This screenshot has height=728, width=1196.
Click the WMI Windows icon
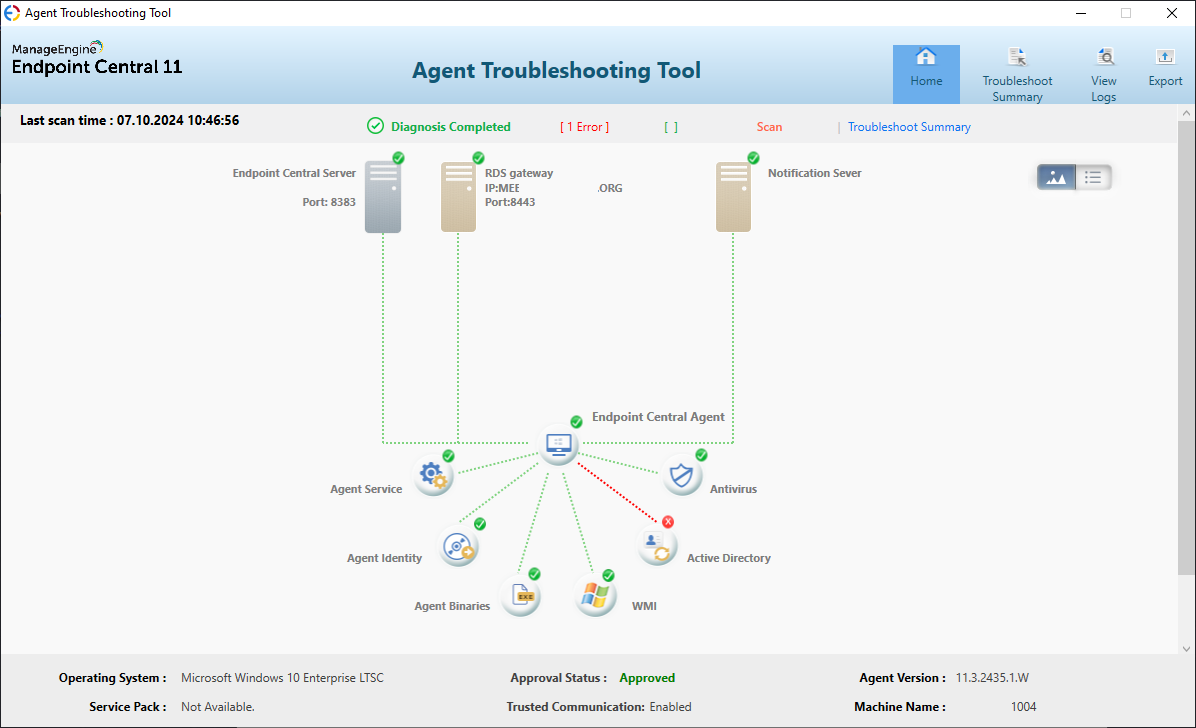coord(595,595)
